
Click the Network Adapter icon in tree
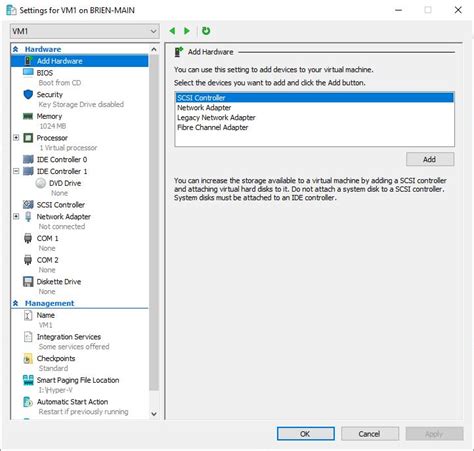coord(28,216)
